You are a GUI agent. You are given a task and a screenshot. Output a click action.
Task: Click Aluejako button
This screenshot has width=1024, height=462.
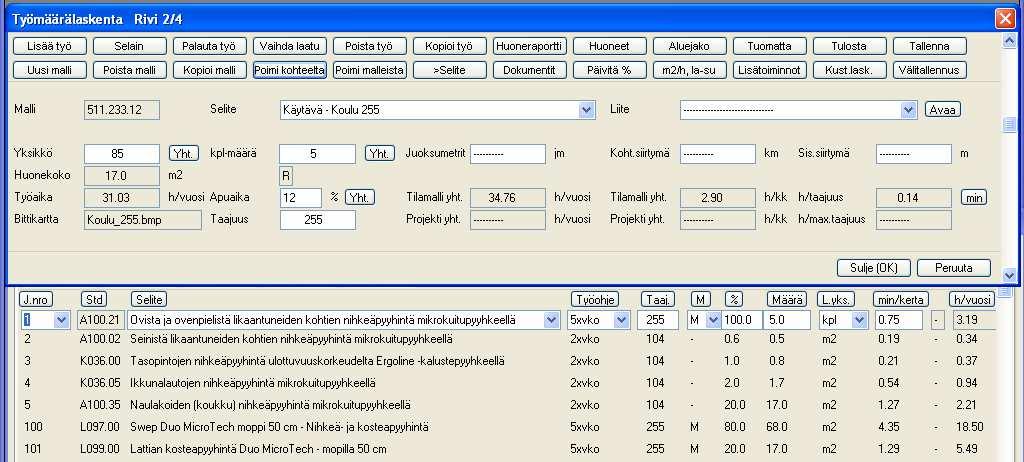point(690,46)
